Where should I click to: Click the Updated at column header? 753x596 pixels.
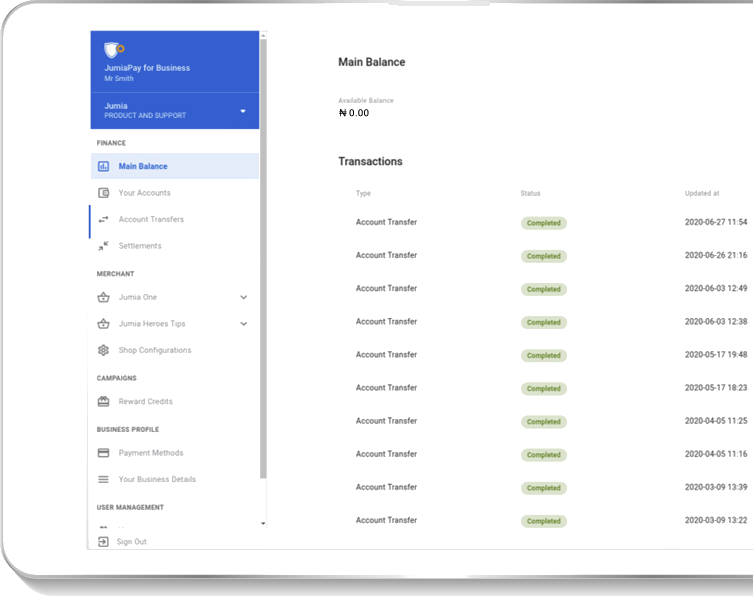point(702,193)
